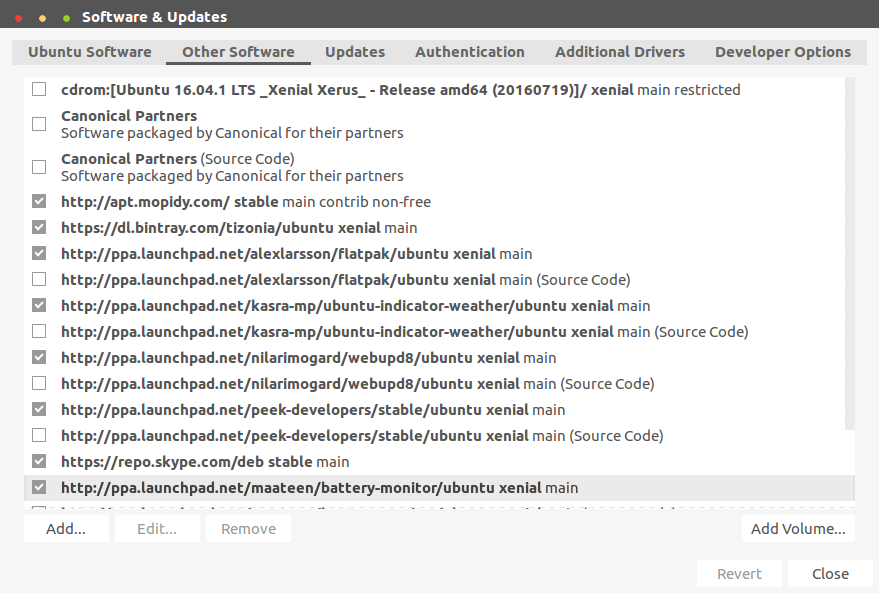Switch to Developer Options tab
Viewport: 879px width, 593px height.
click(x=783, y=52)
